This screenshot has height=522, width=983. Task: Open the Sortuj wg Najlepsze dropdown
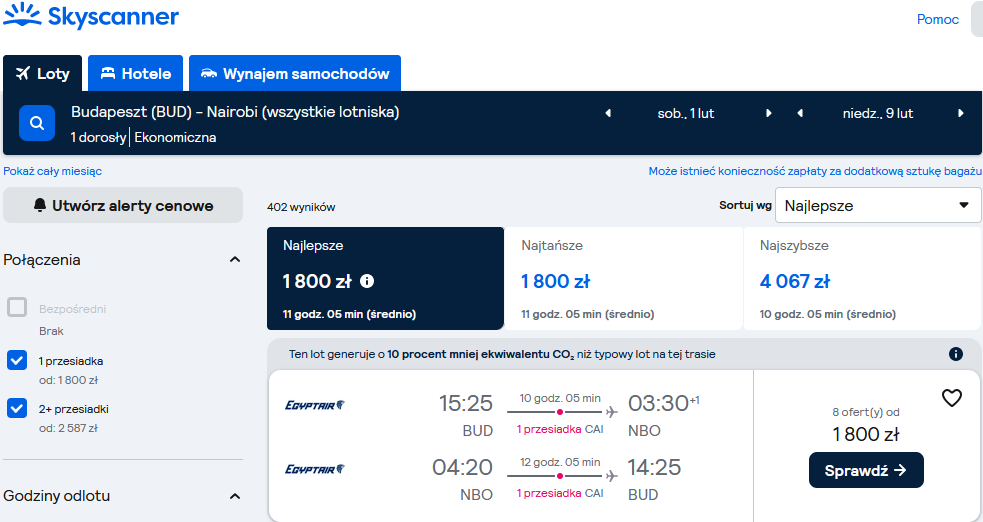point(878,205)
